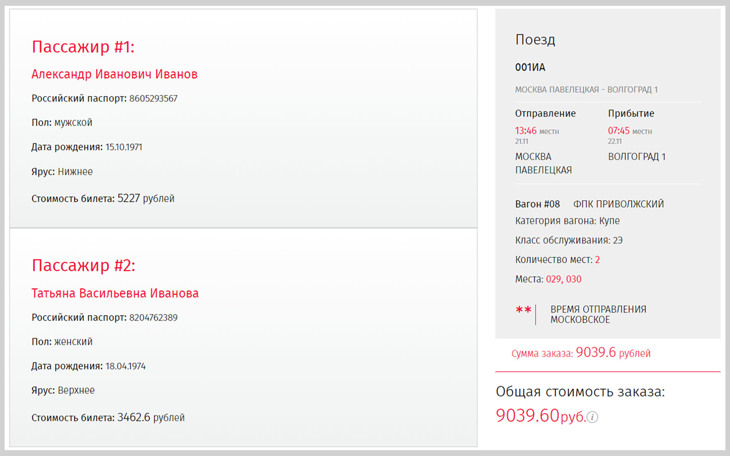Image resolution: width=730 pixels, height=456 pixels.
Task: Click seat numbers 029, 030
Action: tap(563, 279)
